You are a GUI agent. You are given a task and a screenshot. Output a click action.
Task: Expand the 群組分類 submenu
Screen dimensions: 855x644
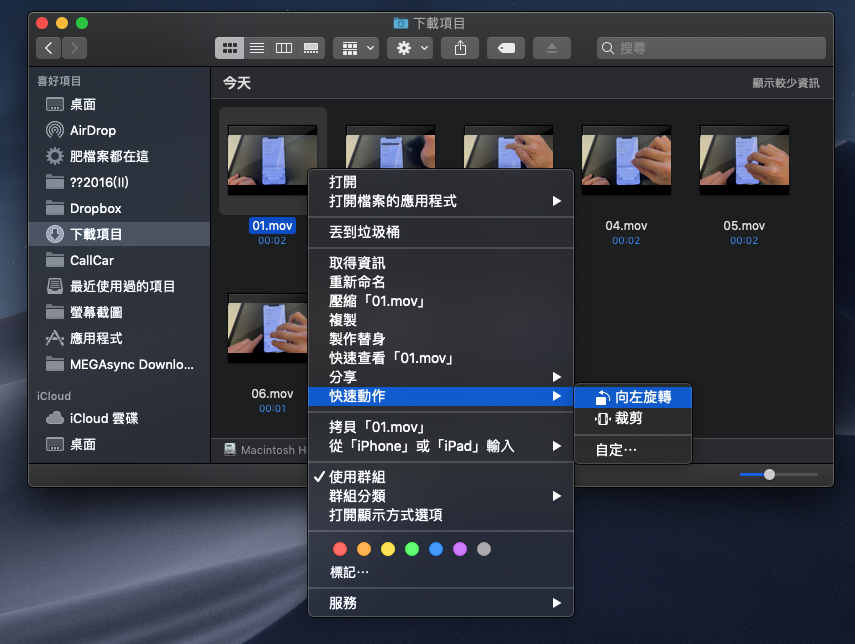coord(441,496)
